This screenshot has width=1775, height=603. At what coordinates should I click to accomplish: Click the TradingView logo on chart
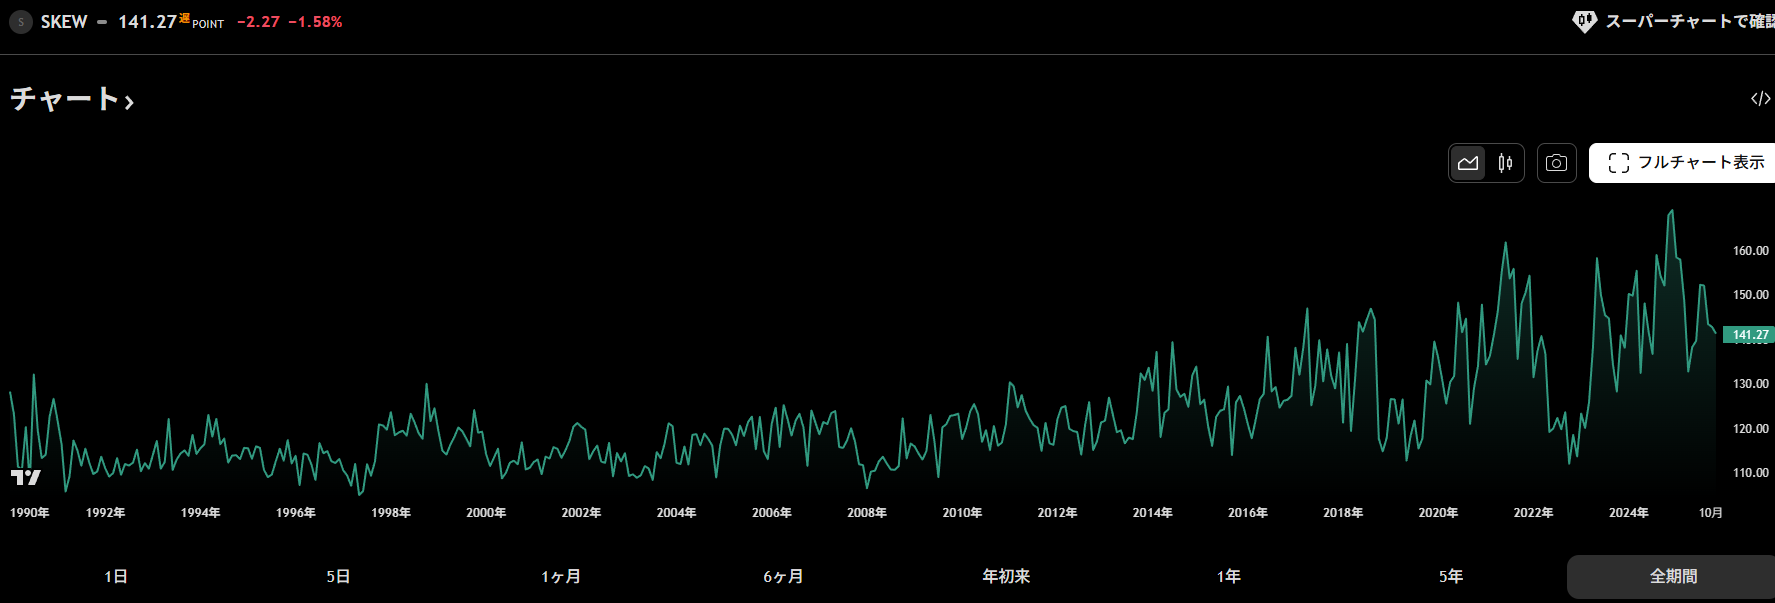26,477
